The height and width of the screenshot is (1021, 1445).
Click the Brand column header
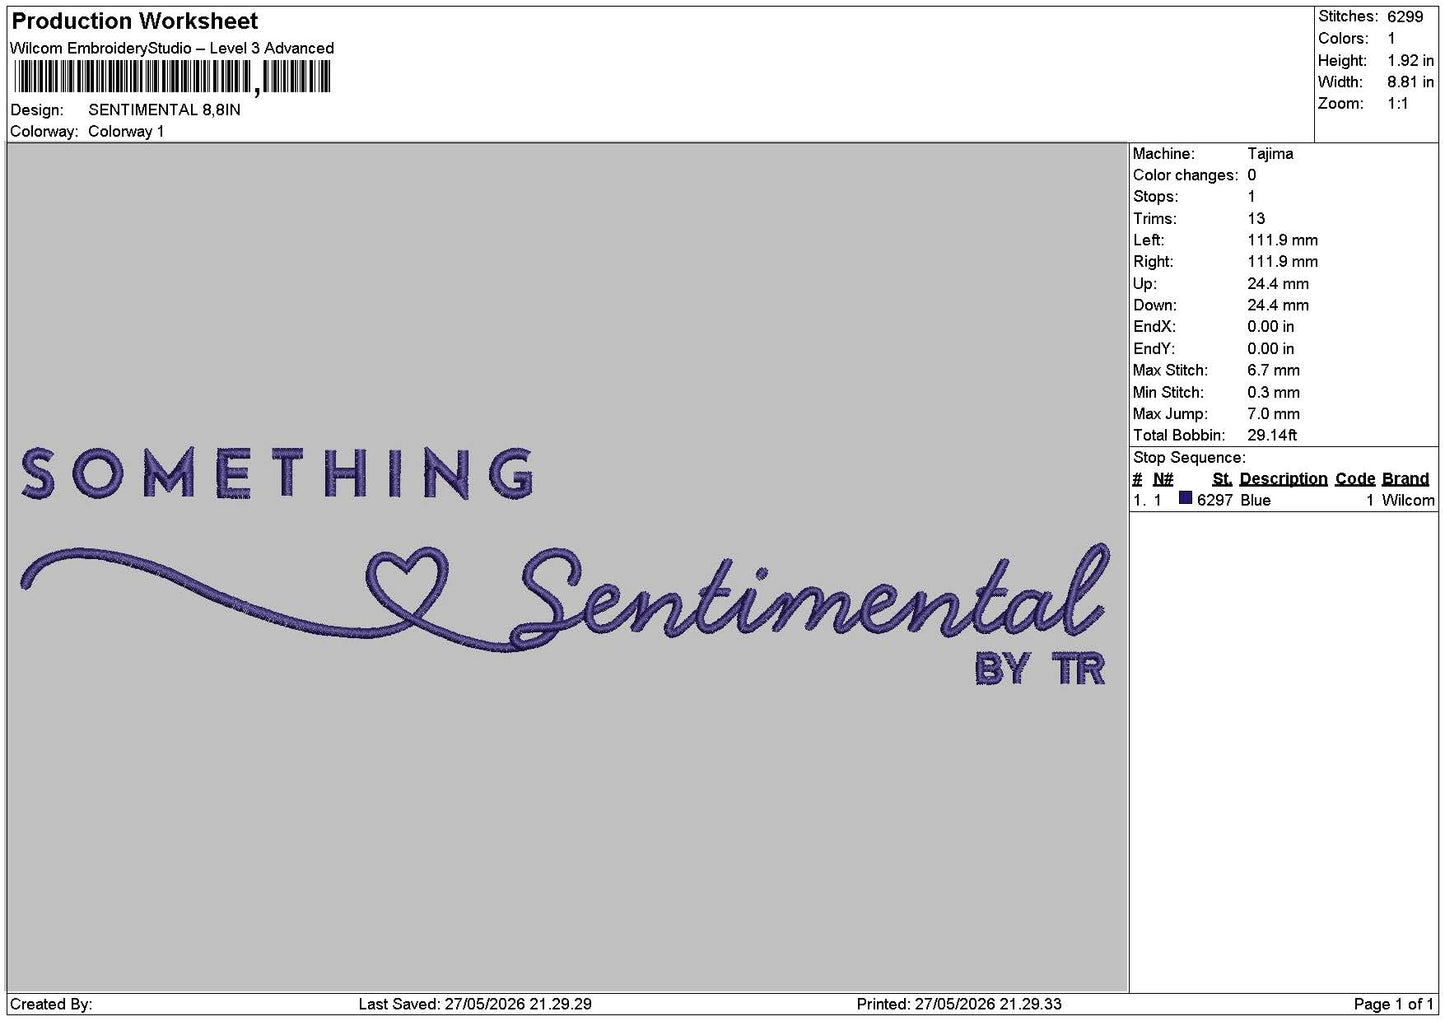tap(1405, 479)
